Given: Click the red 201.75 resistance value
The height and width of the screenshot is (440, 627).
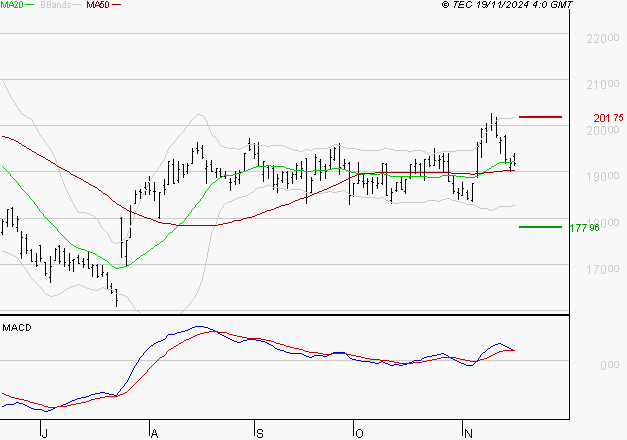Looking at the screenshot, I should coord(608,118).
